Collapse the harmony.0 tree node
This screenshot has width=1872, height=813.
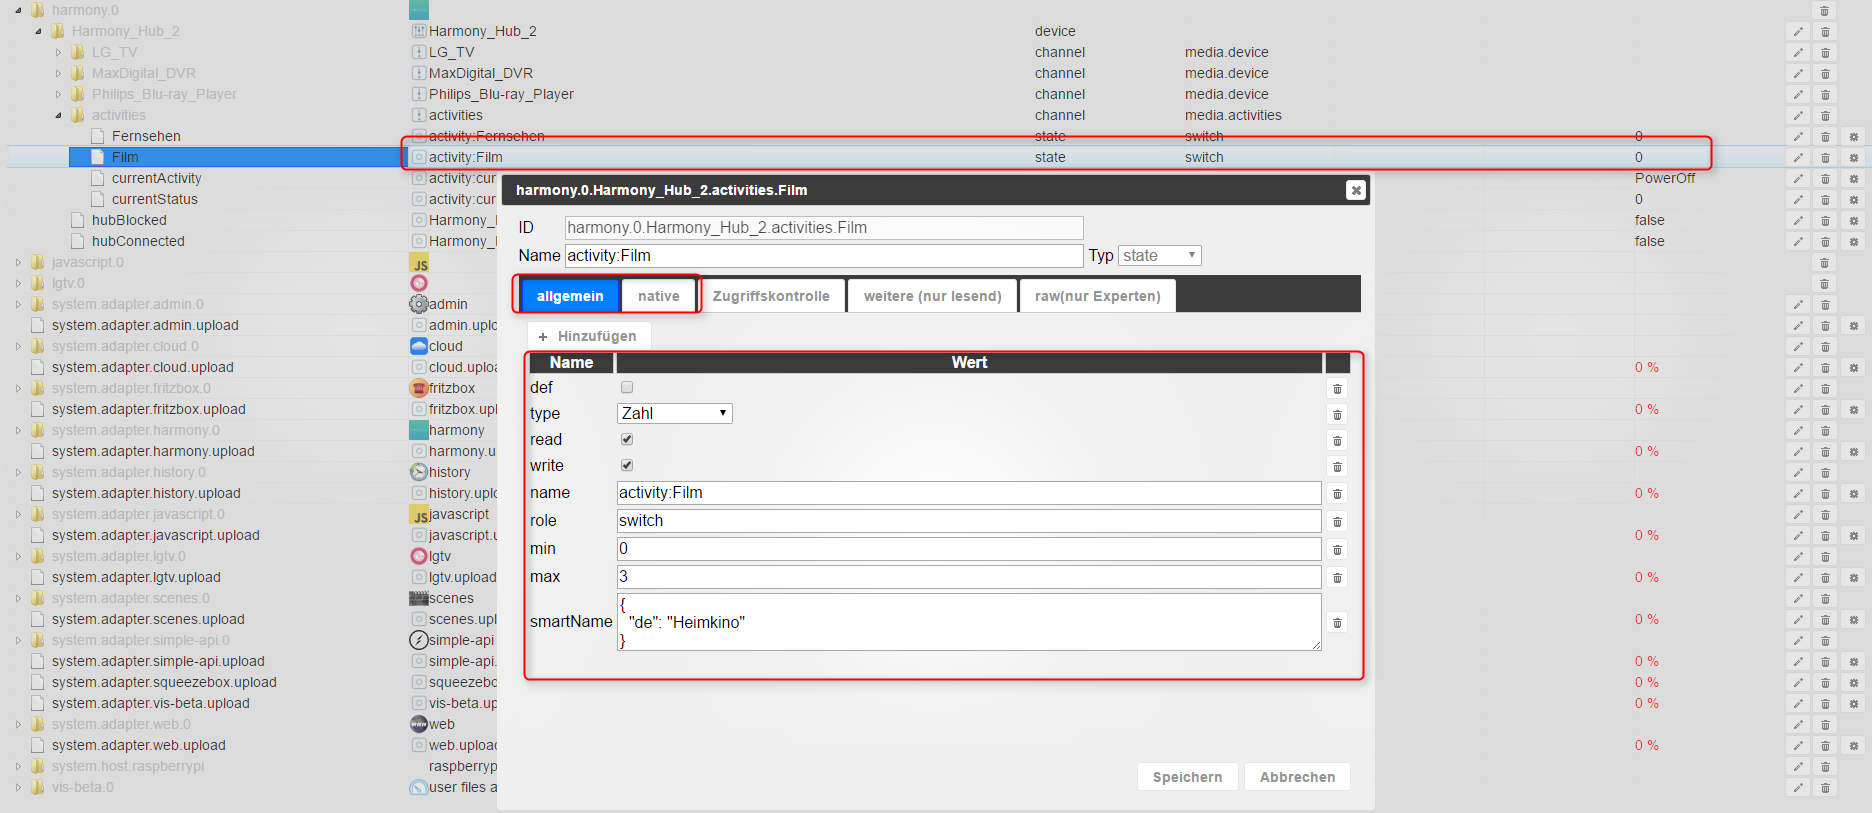click(18, 10)
